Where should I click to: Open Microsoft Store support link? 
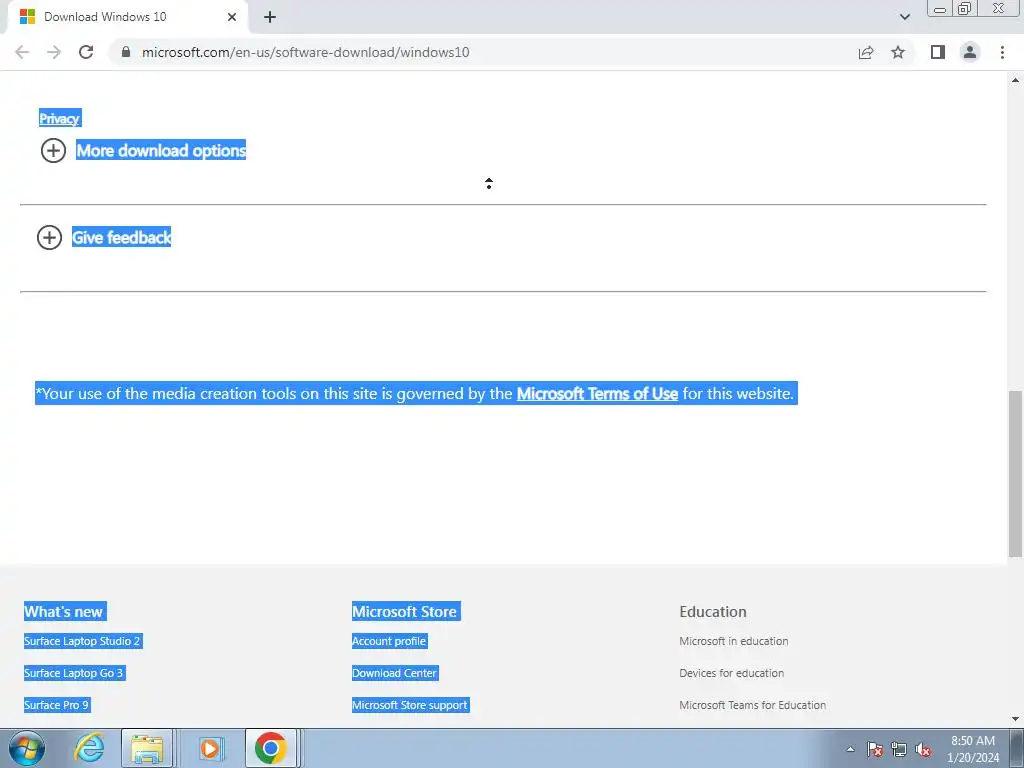coord(410,705)
